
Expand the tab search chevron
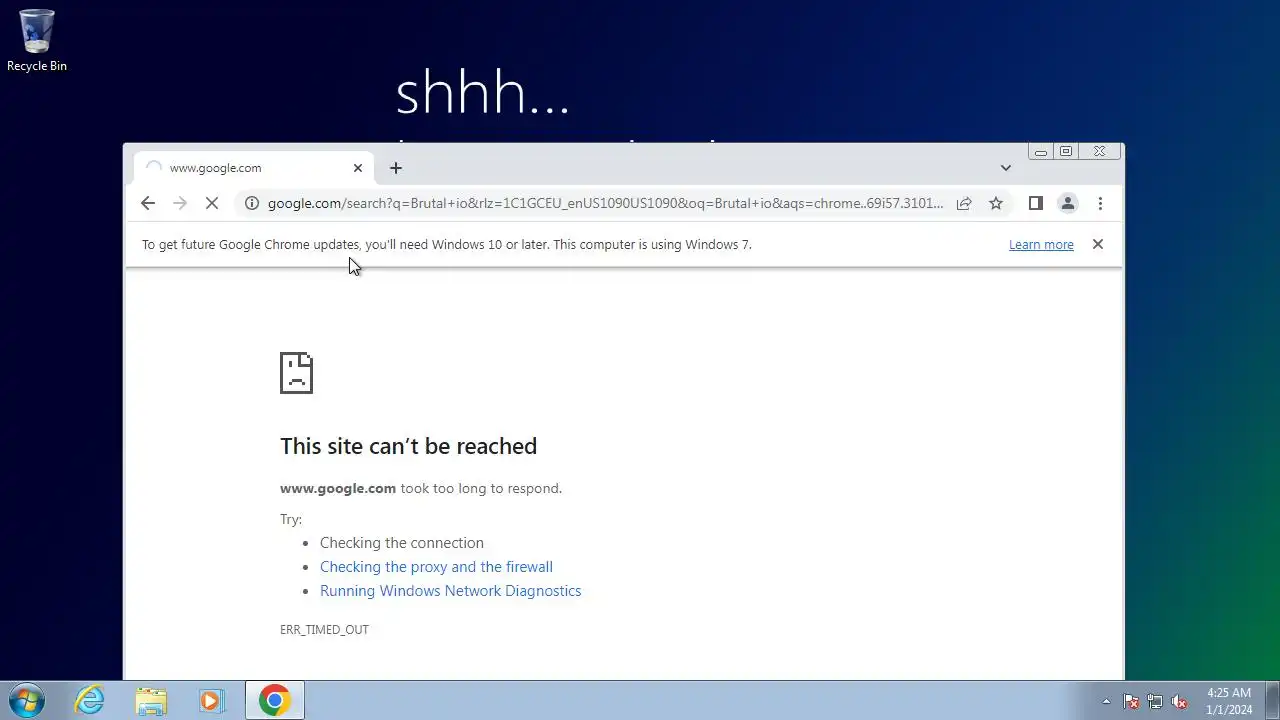point(1006,168)
